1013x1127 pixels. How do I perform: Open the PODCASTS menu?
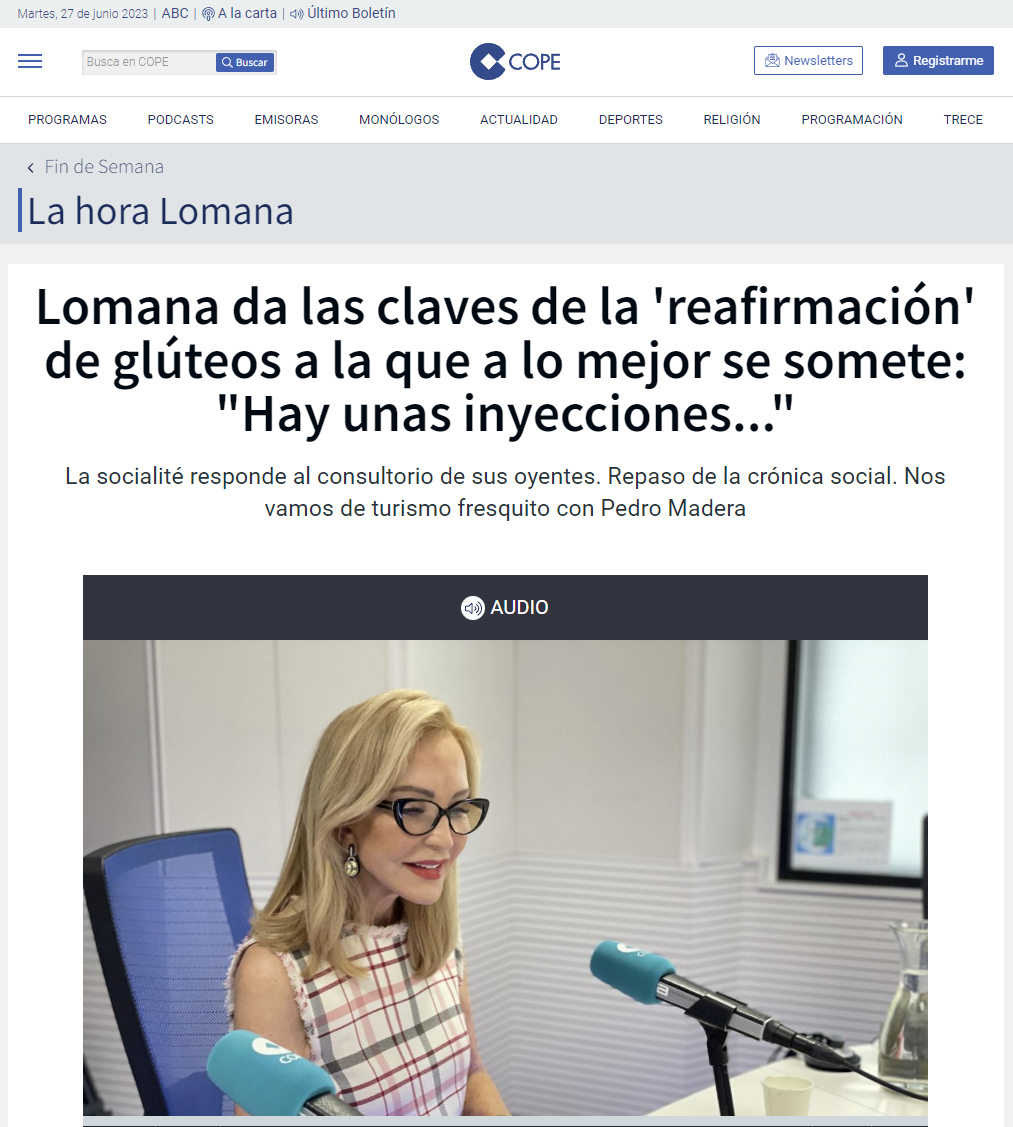click(x=180, y=120)
